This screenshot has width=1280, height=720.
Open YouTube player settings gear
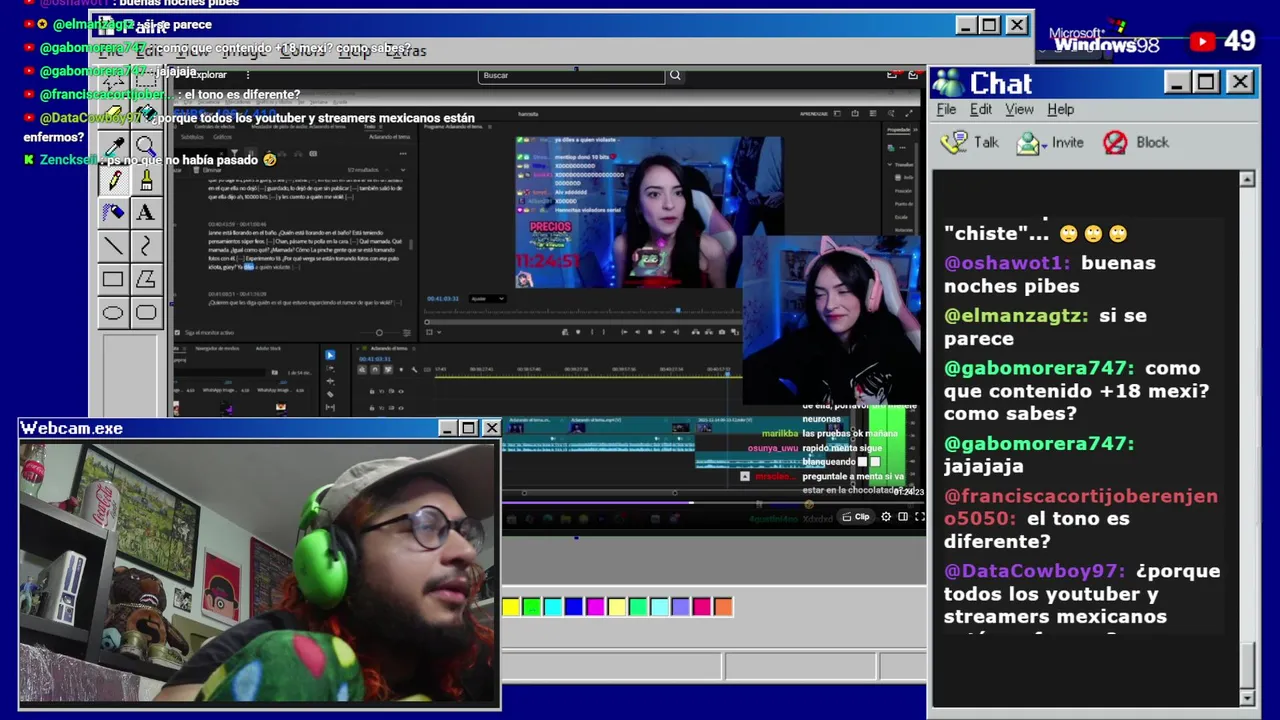[x=886, y=517]
